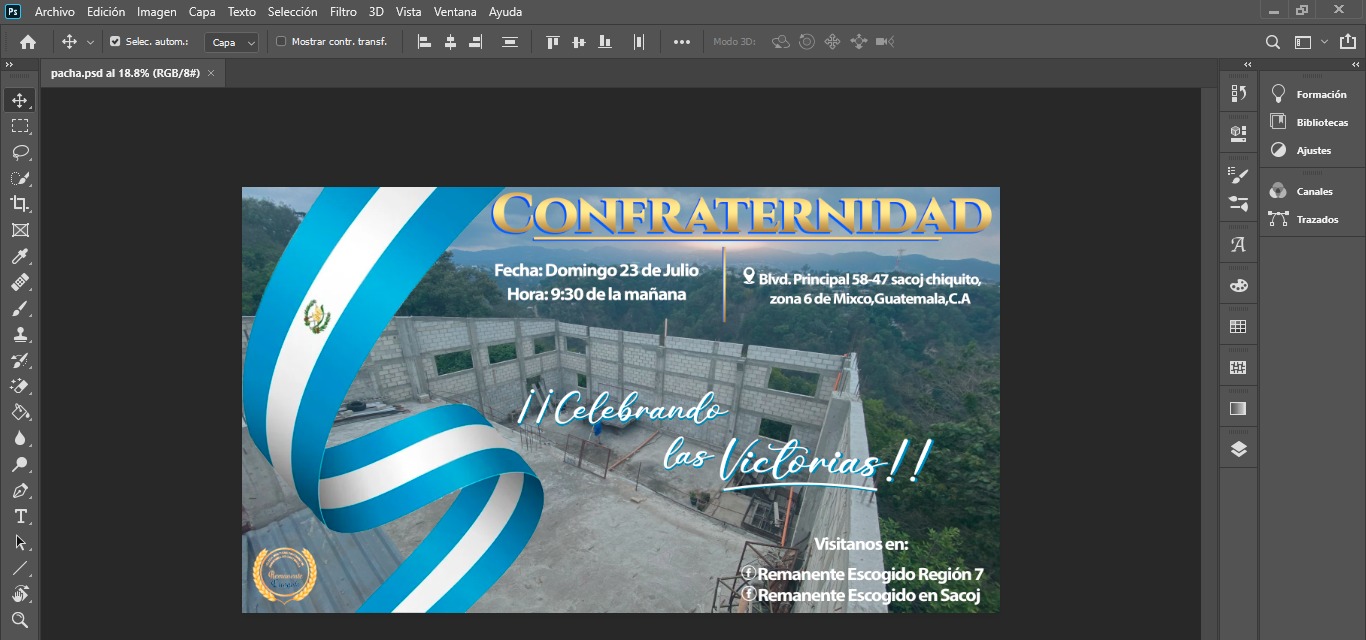The image size is (1366, 640).
Task: Select the pacha.psd document tab
Action: click(125, 73)
